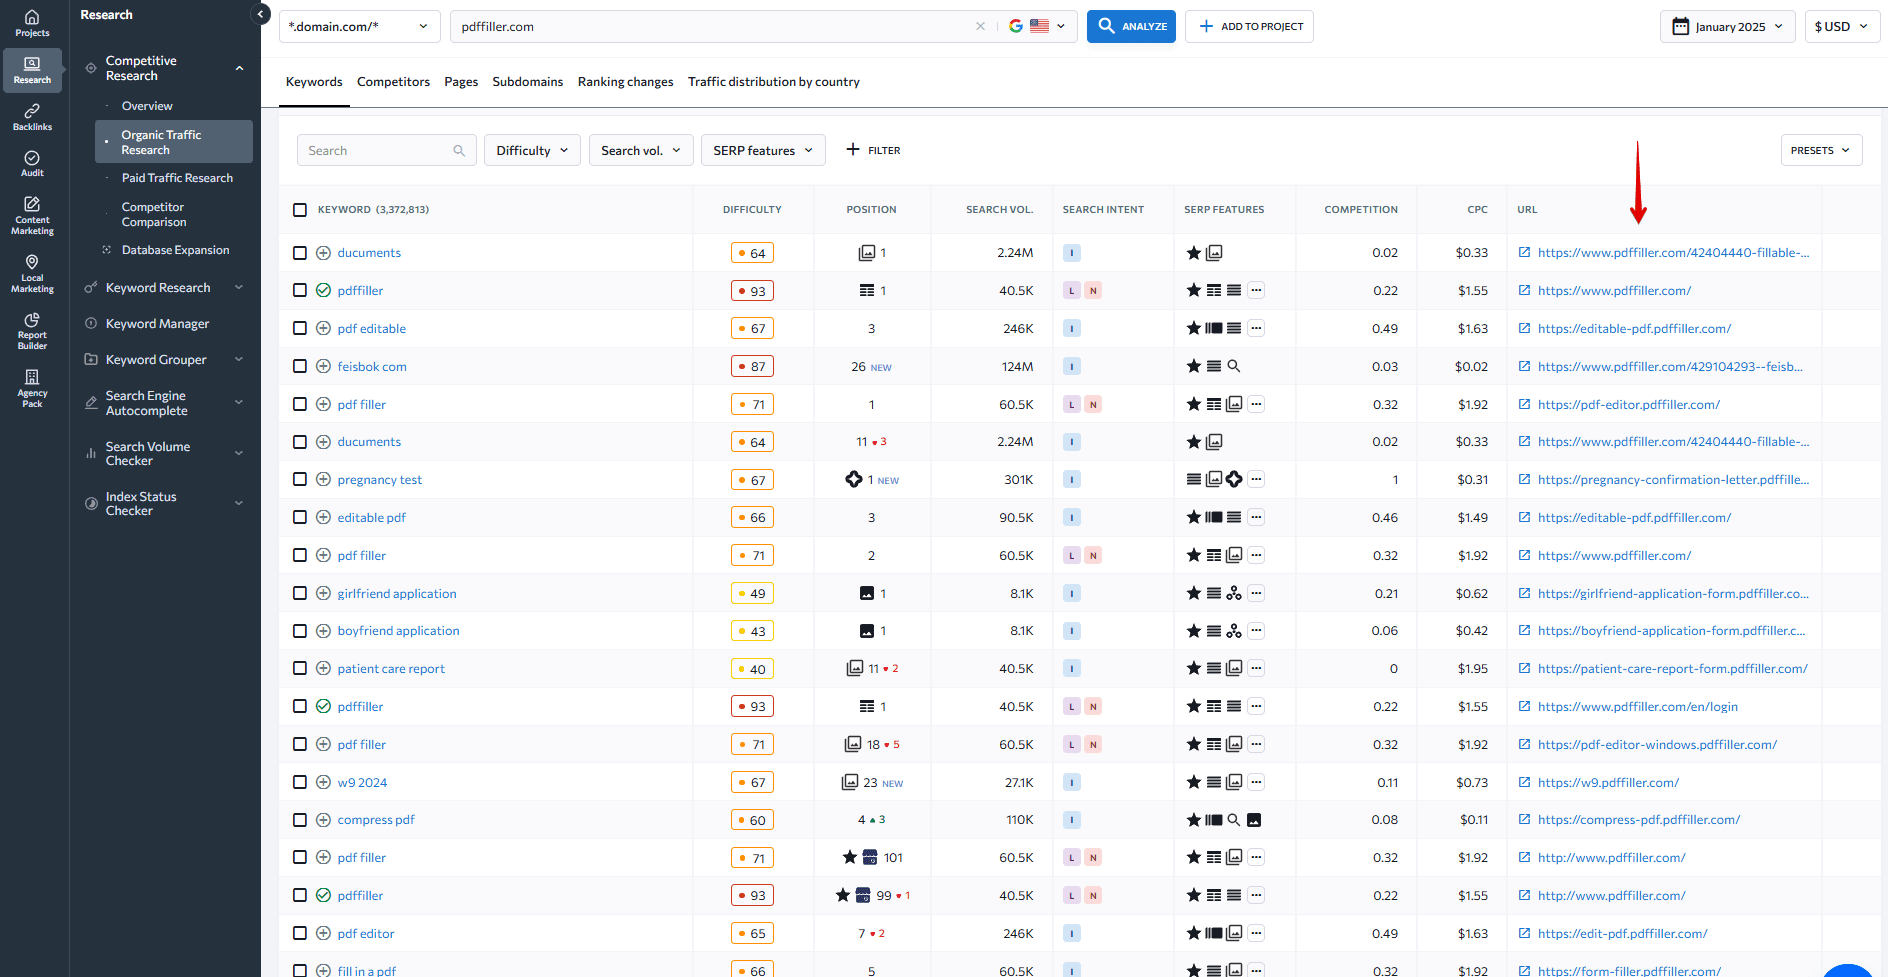
Task: Show more SERP features for 'pdf editable'
Action: point(1256,328)
